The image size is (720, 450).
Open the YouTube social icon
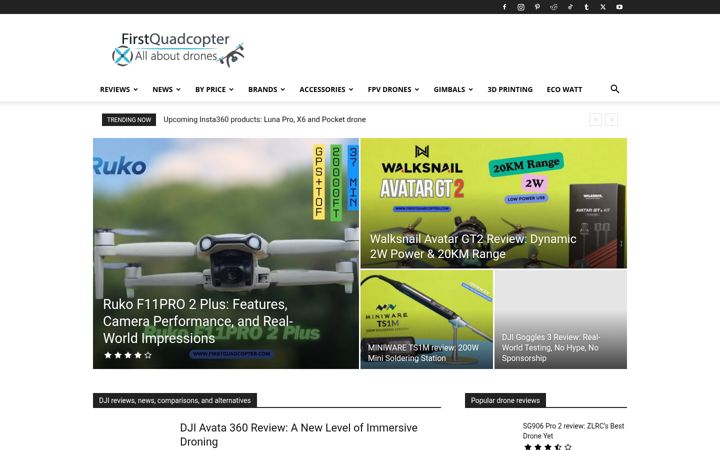pyautogui.click(x=619, y=7)
